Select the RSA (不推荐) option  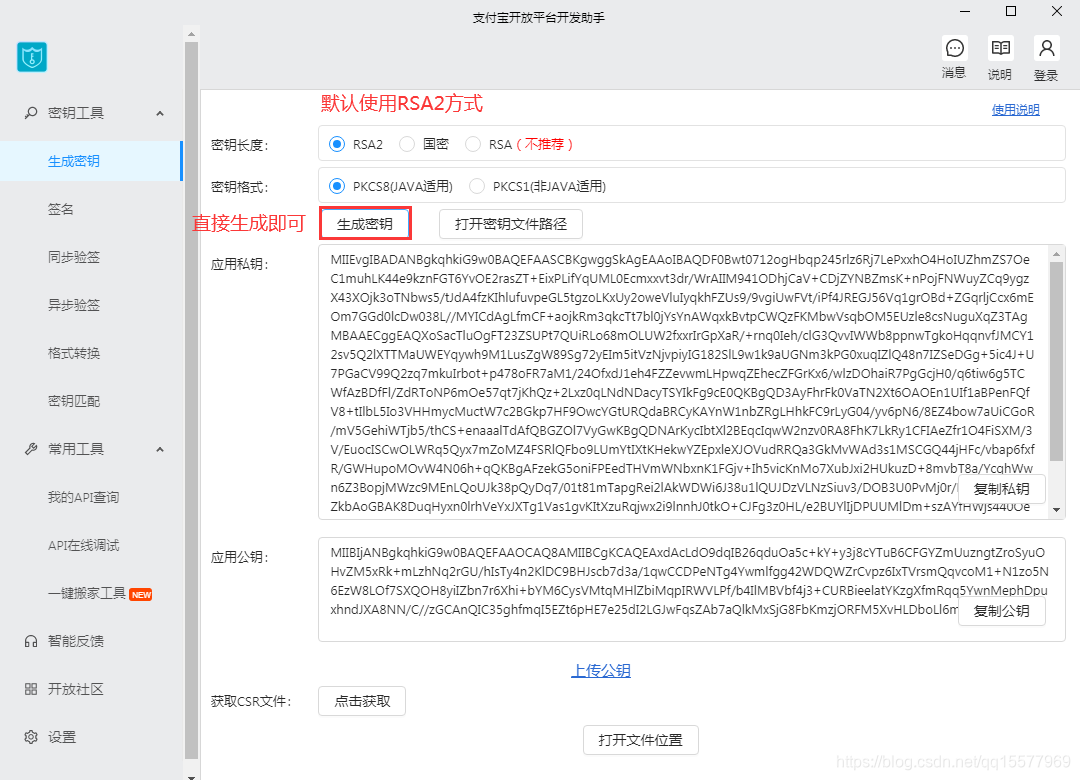473,144
